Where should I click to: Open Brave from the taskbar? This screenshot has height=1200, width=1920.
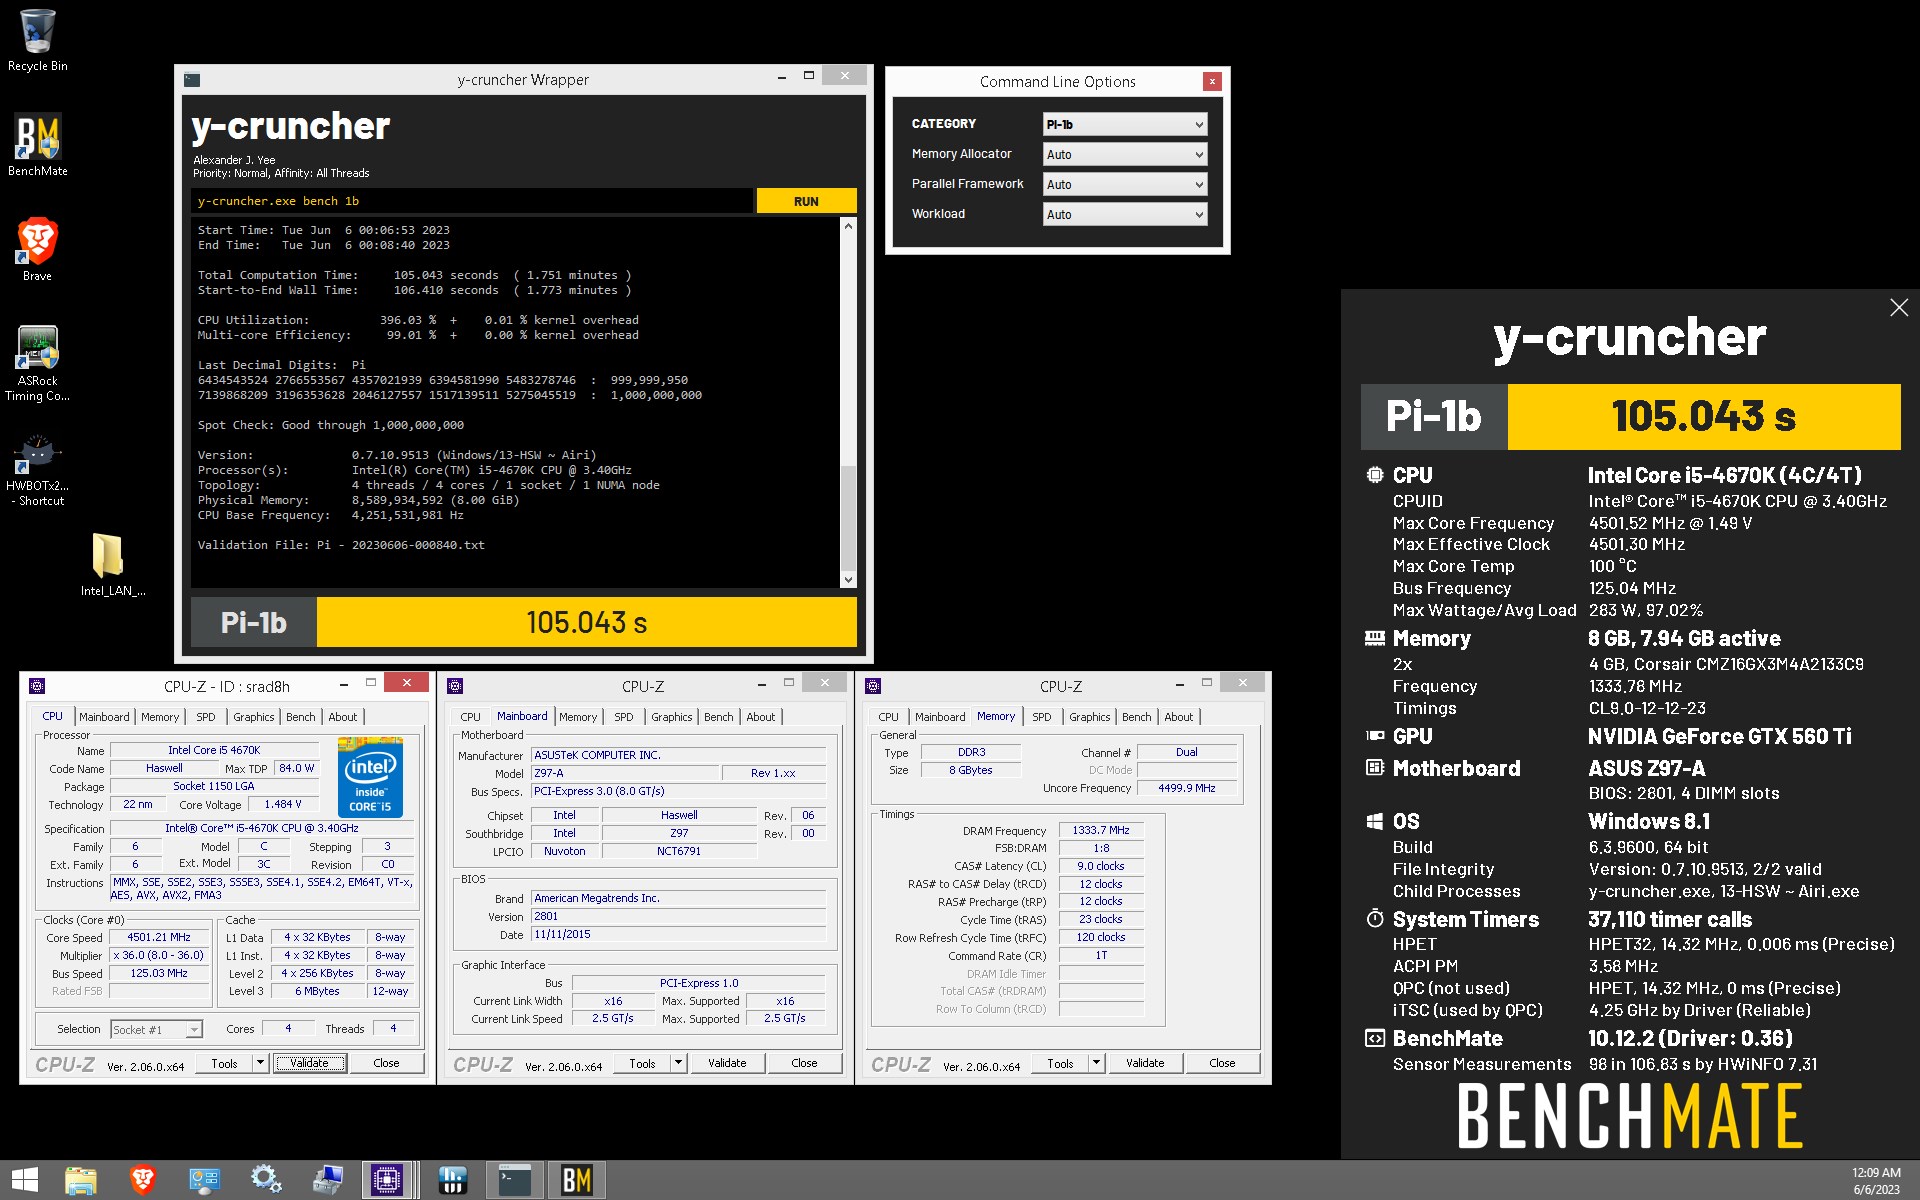click(x=143, y=1180)
